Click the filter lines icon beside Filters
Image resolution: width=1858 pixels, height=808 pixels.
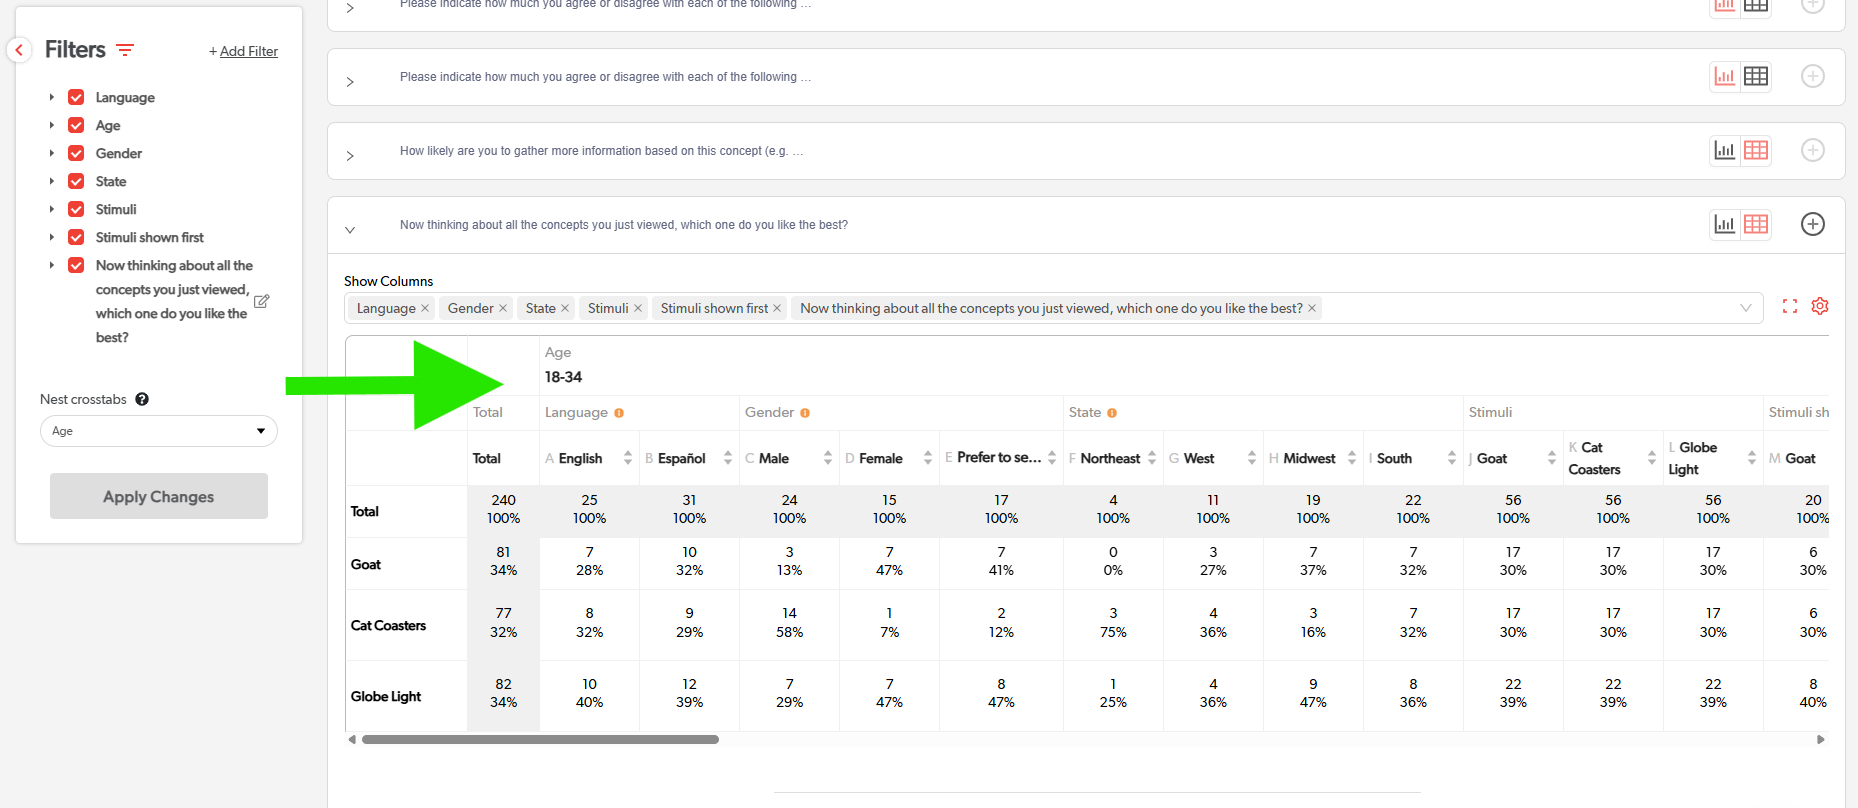[x=125, y=50]
